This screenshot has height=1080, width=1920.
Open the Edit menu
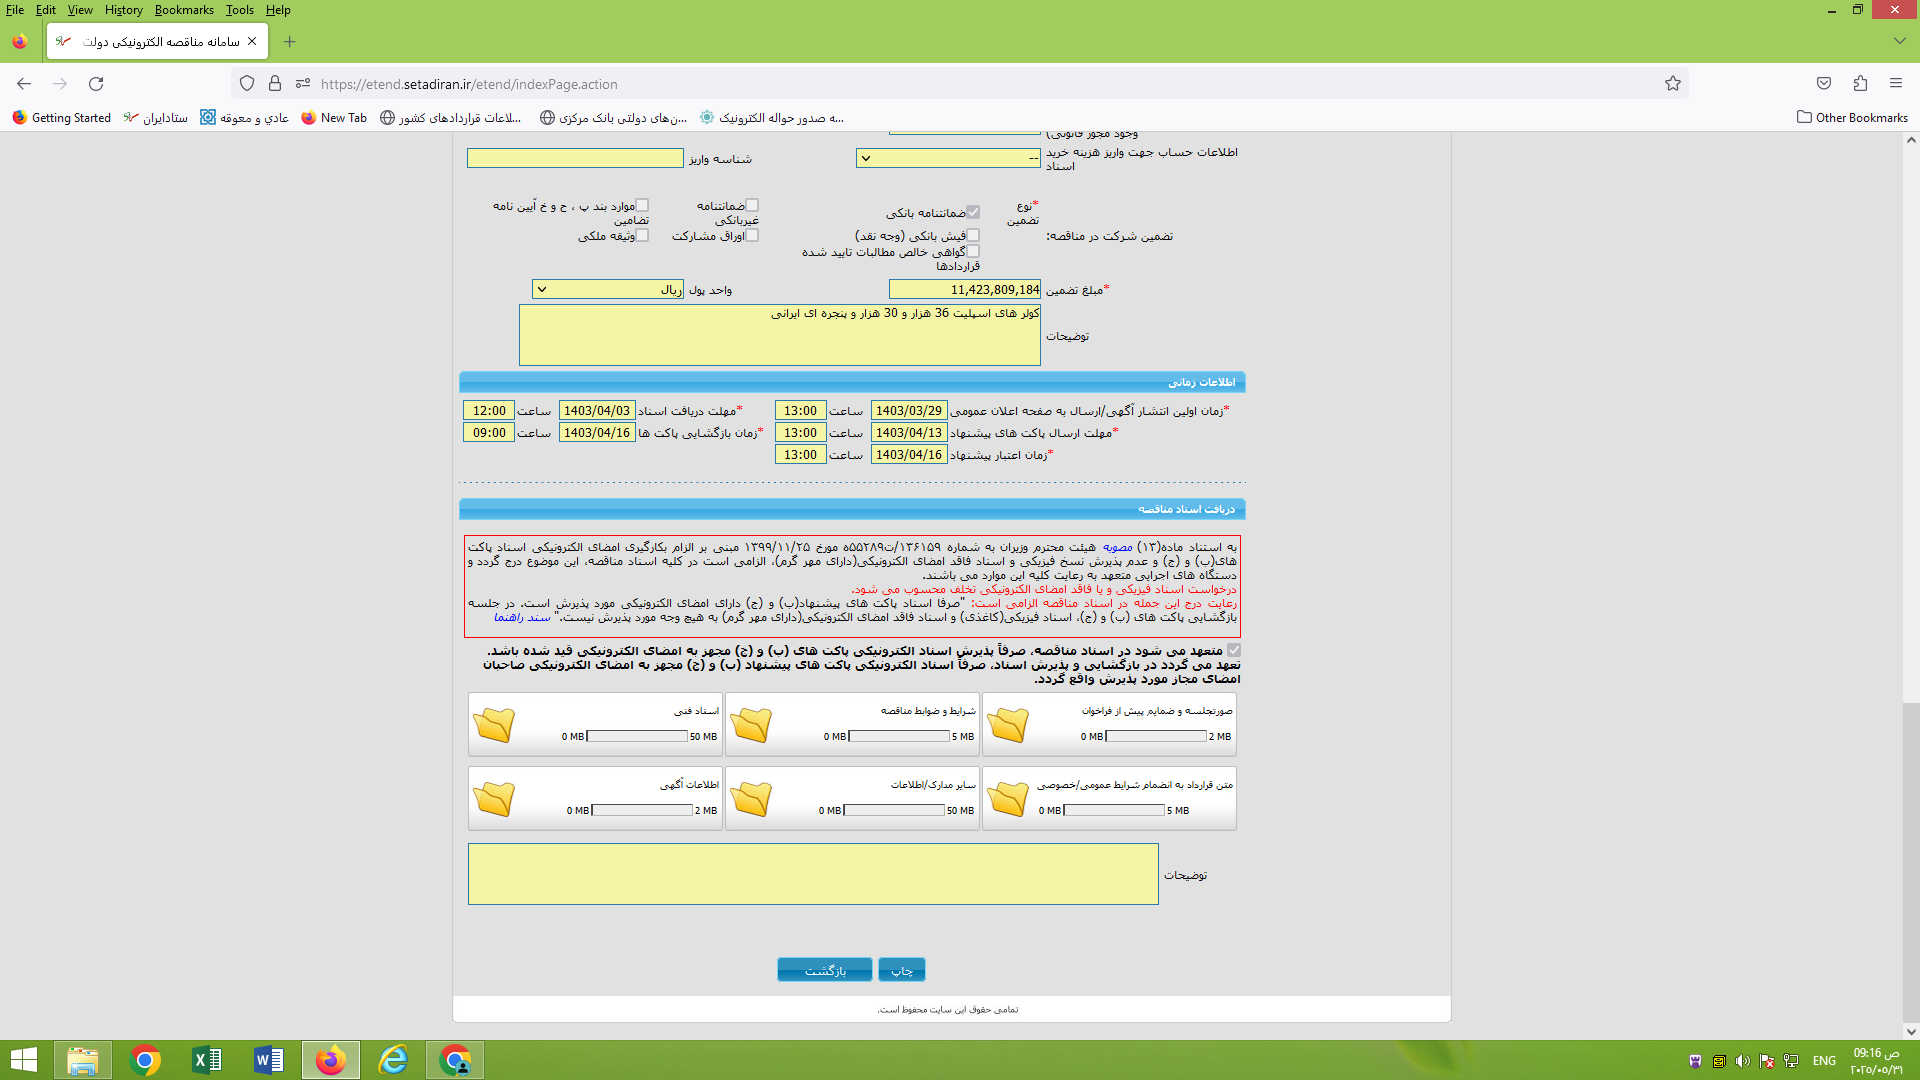tap(46, 10)
